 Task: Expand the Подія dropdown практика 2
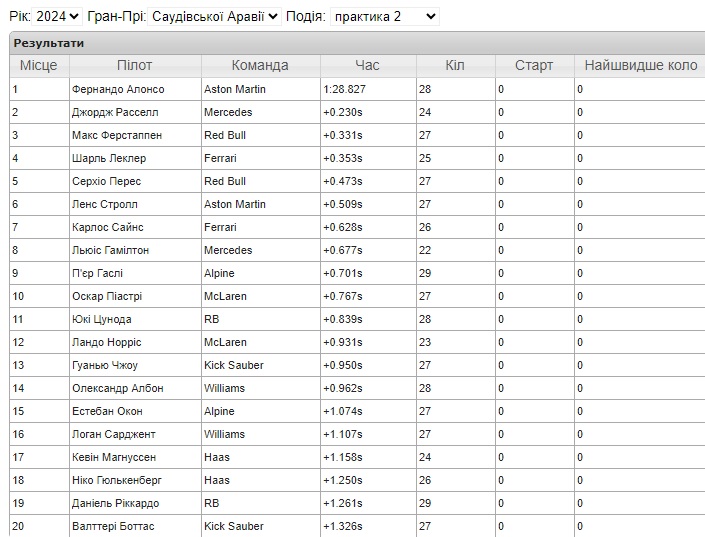pos(384,16)
